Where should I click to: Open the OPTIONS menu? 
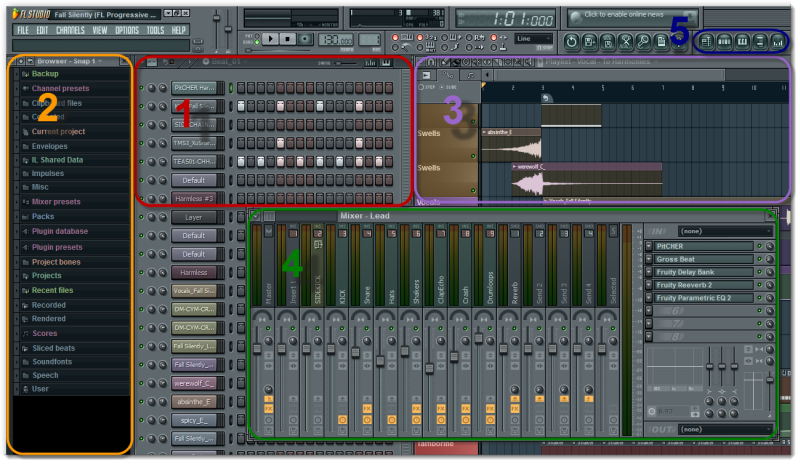[127, 30]
